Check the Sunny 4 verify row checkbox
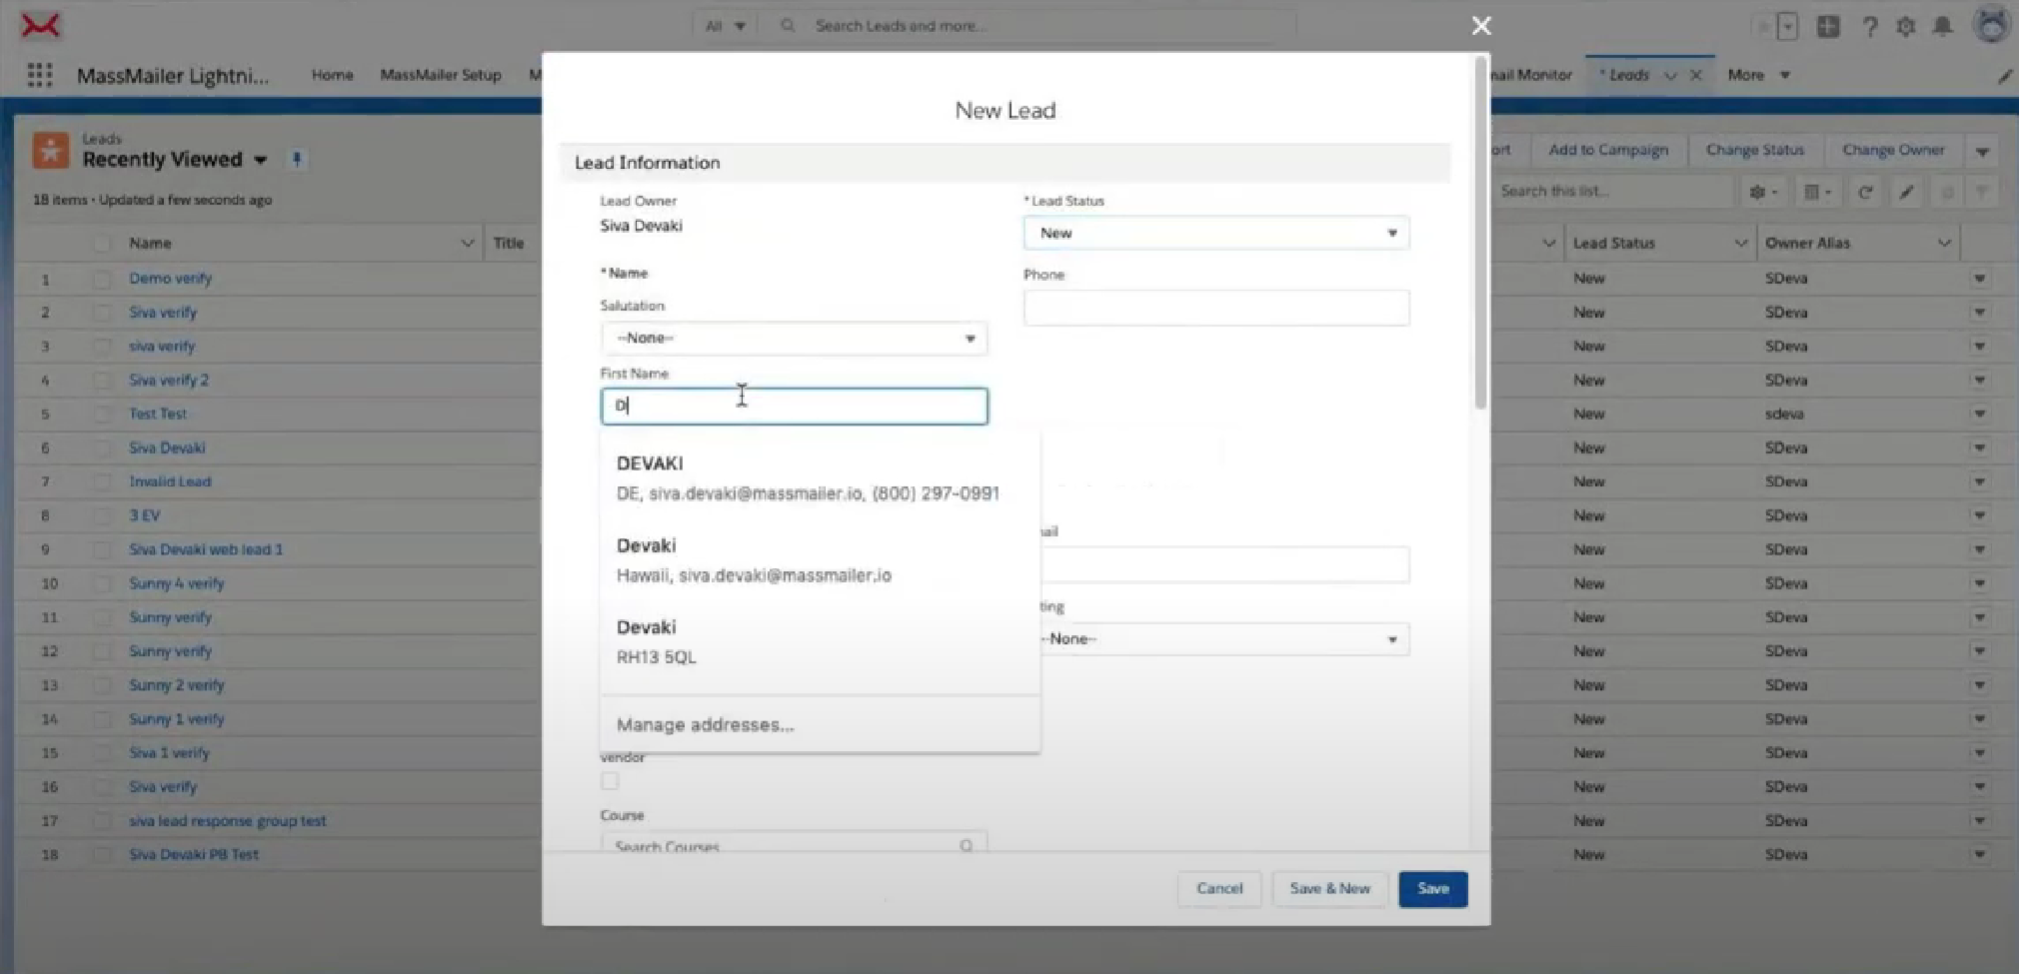This screenshot has width=2019, height=974. [101, 584]
